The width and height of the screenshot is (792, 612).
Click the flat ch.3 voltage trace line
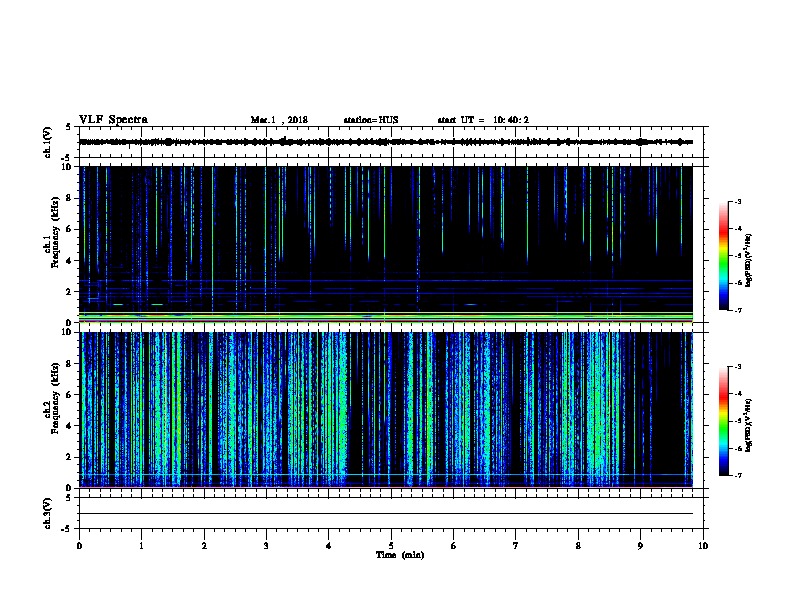386,514
